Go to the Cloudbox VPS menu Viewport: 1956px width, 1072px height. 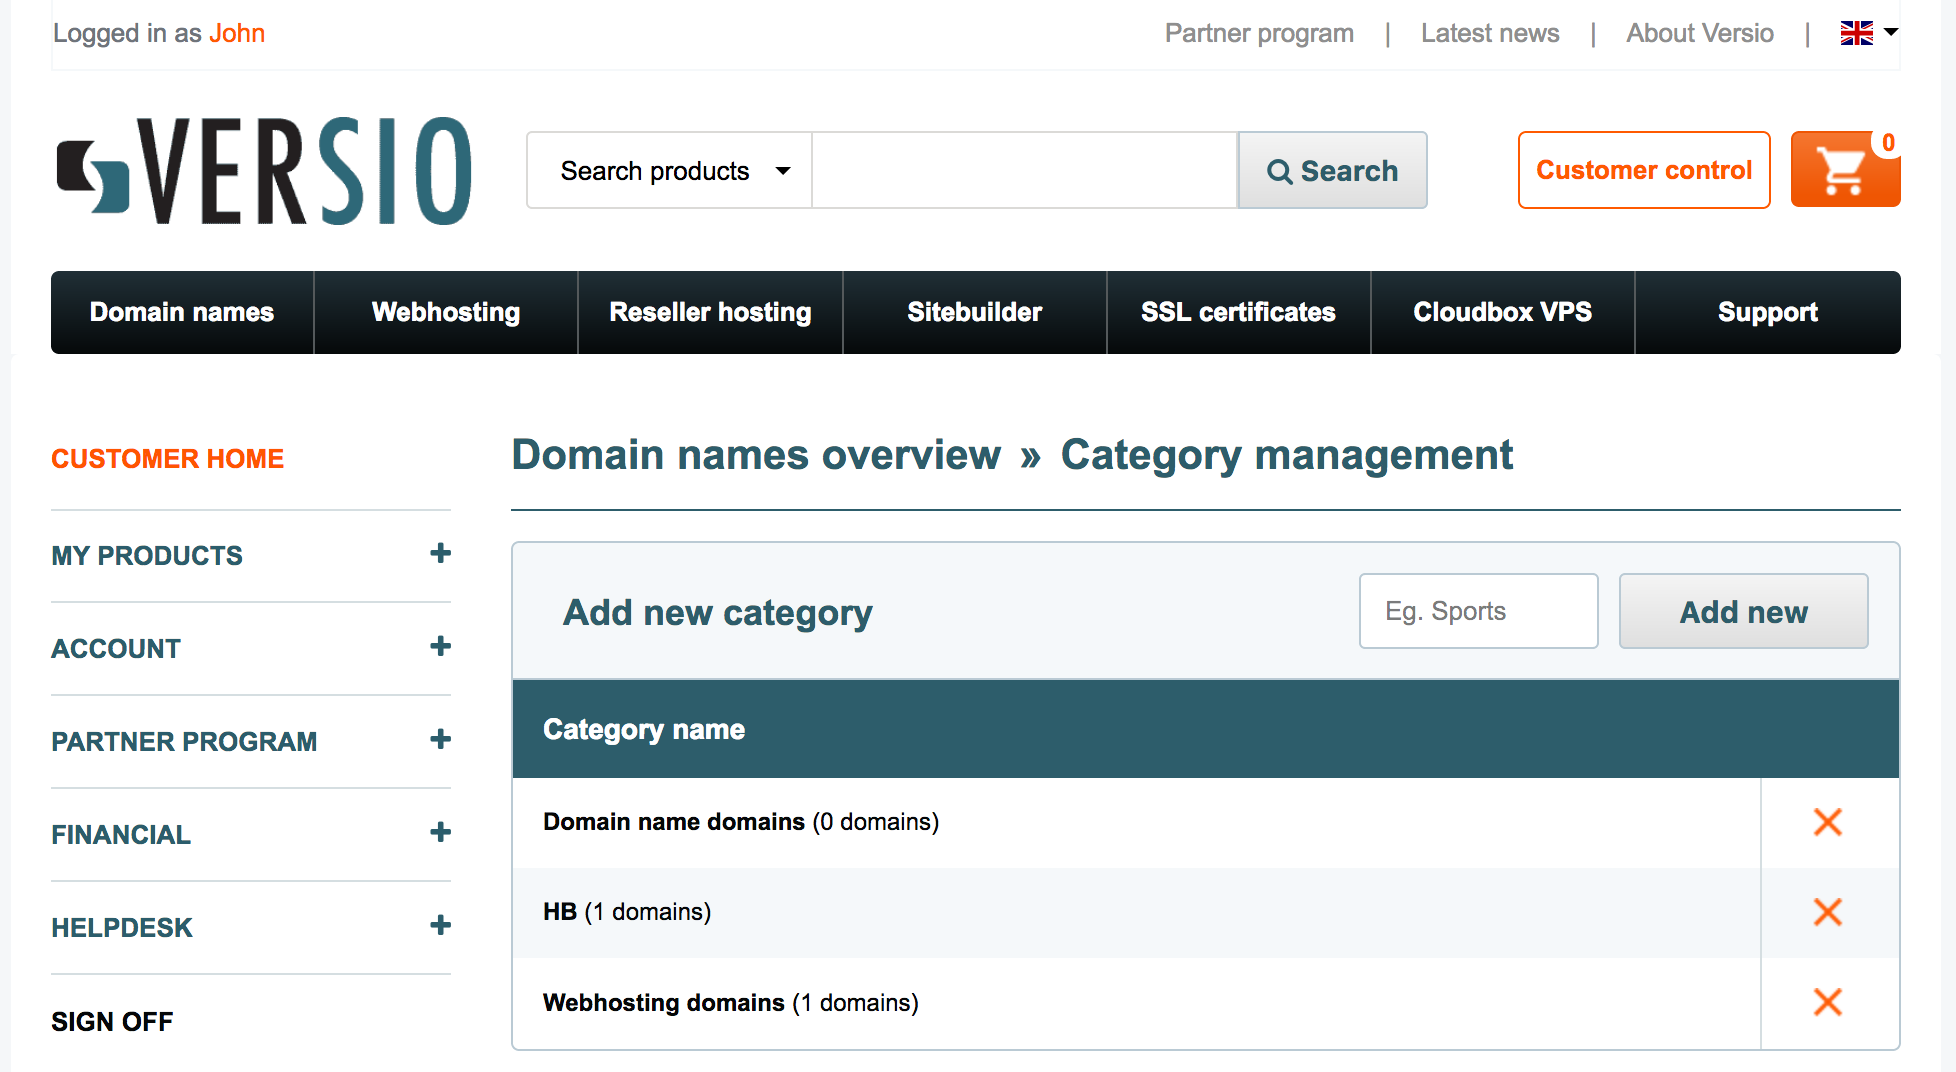point(1502,312)
